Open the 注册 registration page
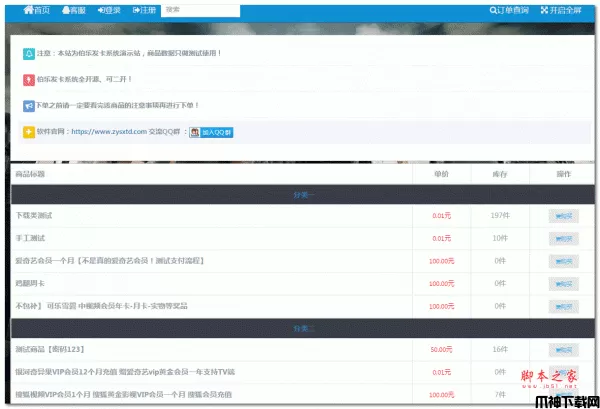Screen dimensions: 600x409 coord(144,10)
